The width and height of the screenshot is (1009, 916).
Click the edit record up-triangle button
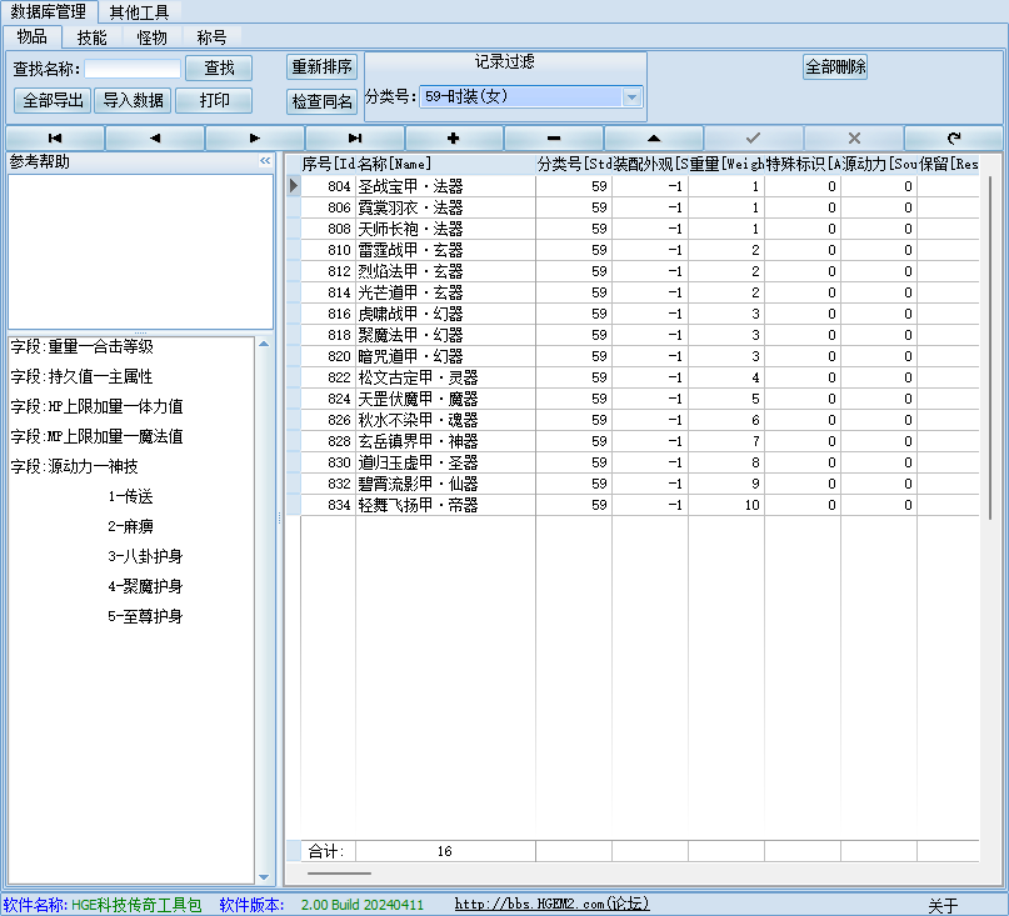pyautogui.click(x=654, y=138)
